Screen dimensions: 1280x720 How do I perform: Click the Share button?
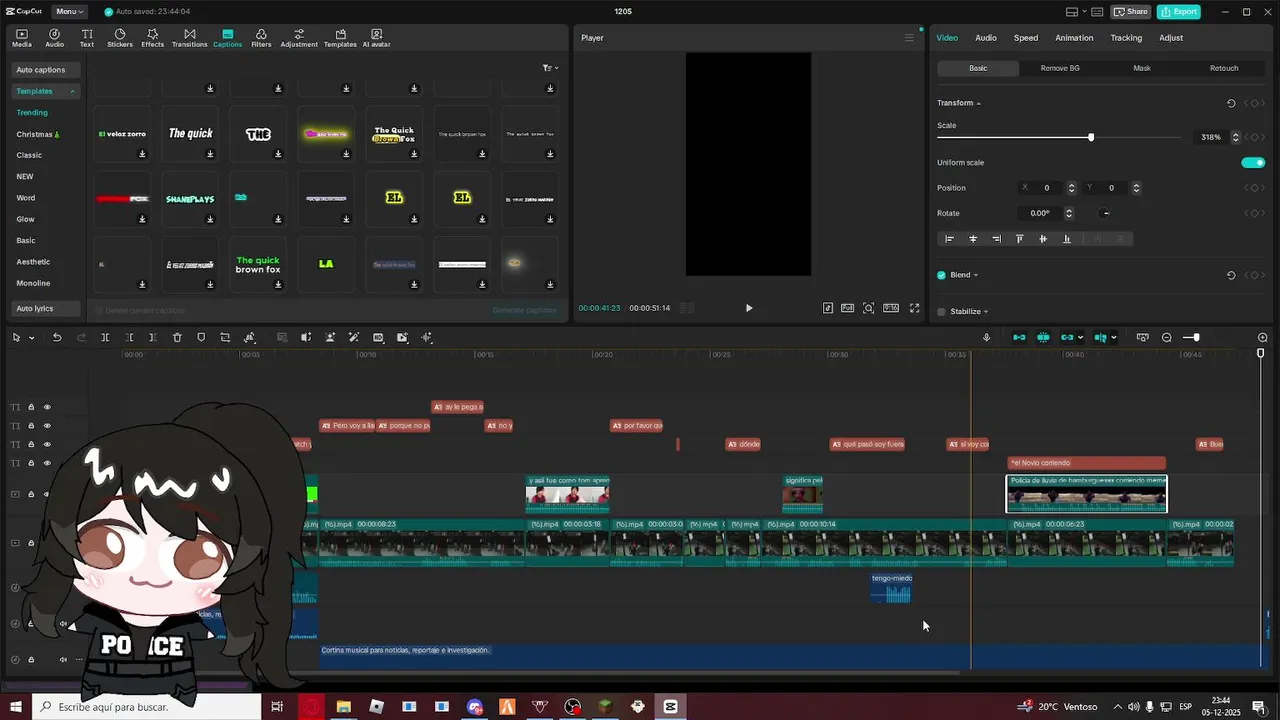[1131, 12]
